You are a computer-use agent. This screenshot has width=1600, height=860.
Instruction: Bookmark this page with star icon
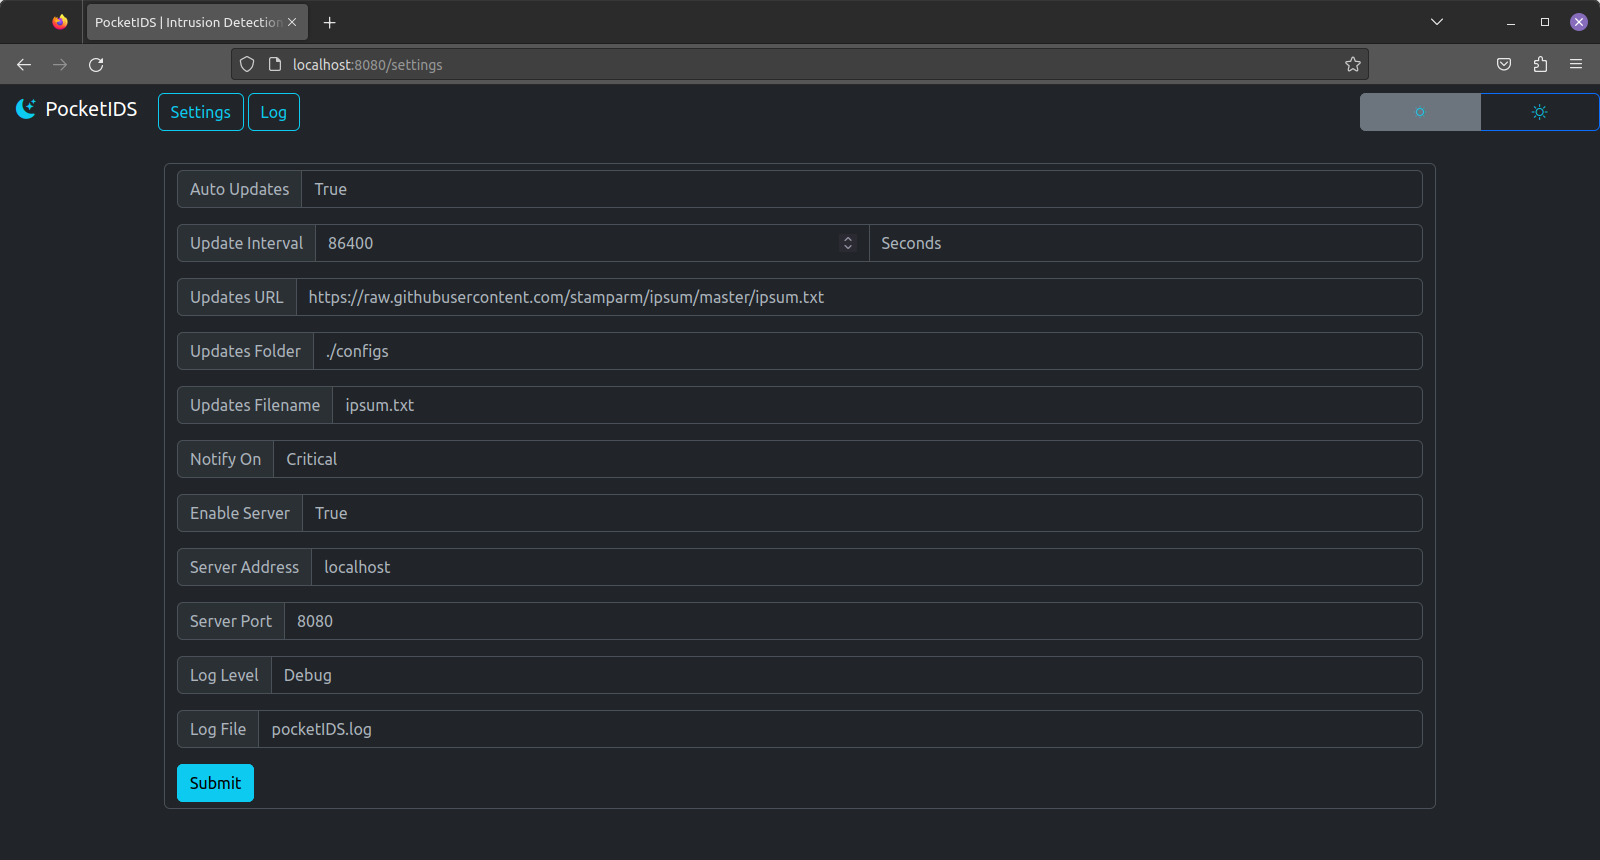(1353, 64)
